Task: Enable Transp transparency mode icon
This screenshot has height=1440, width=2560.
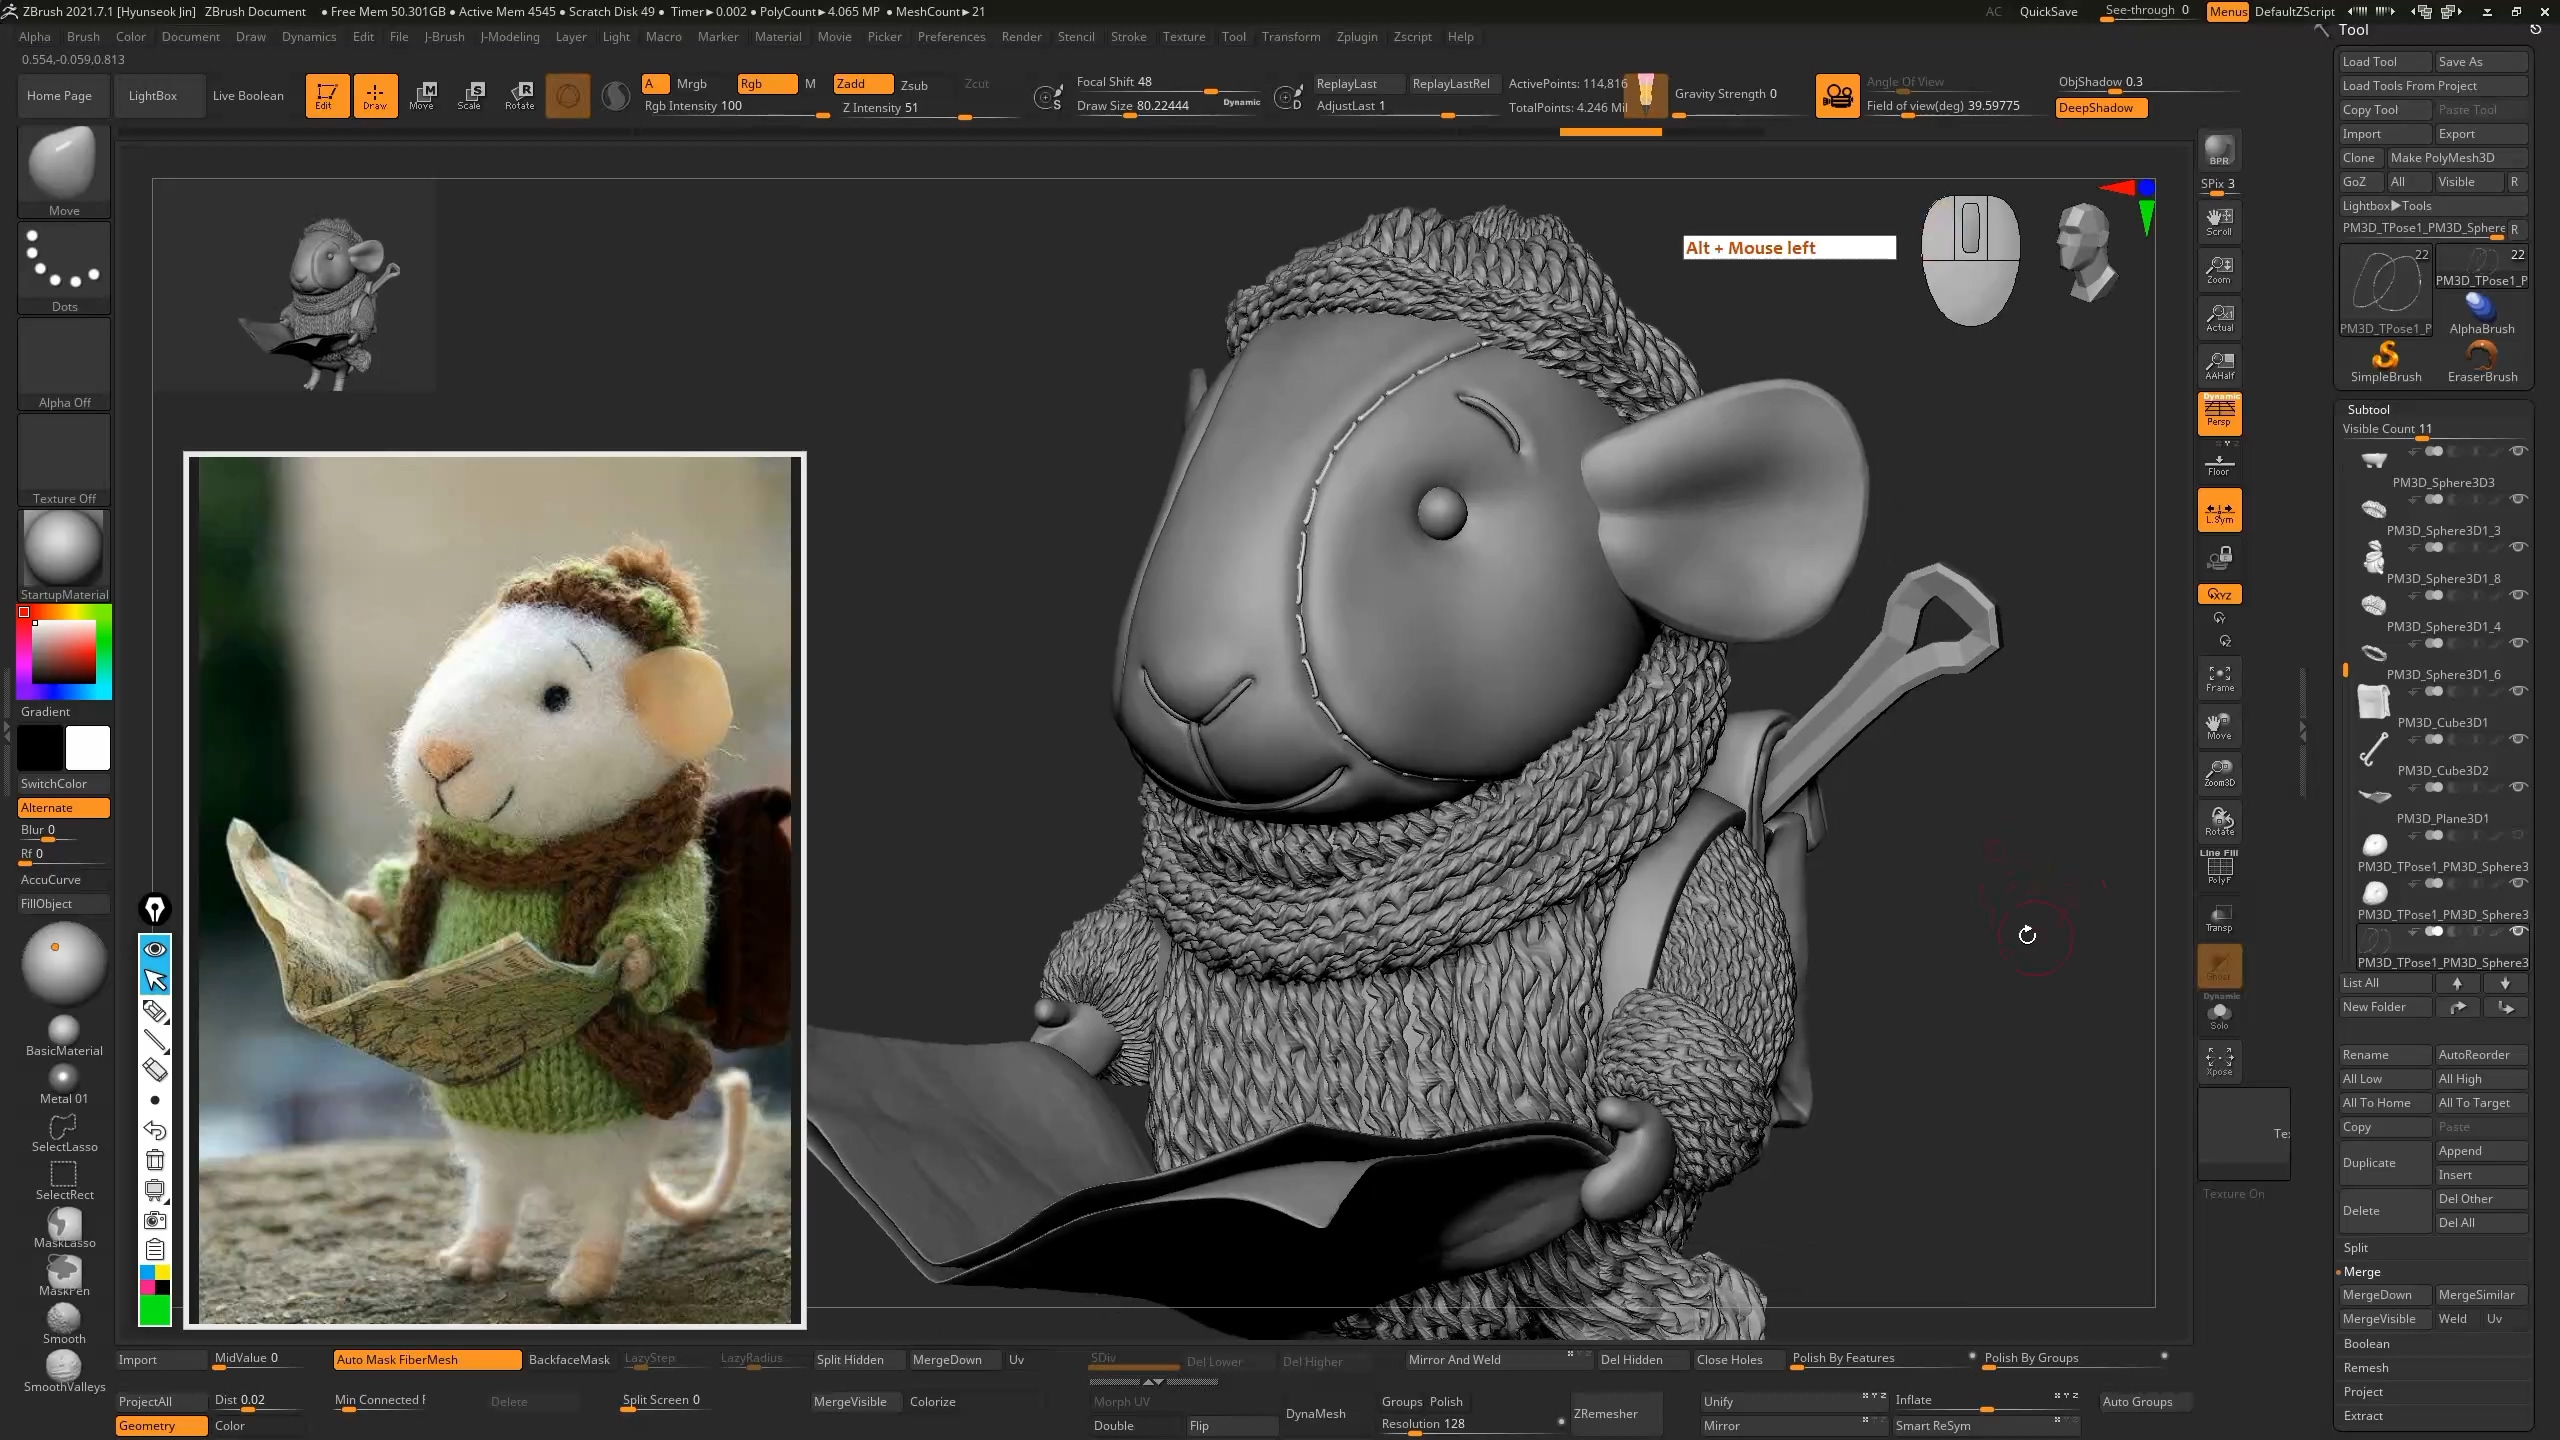Action: click(x=2219, y=918)
